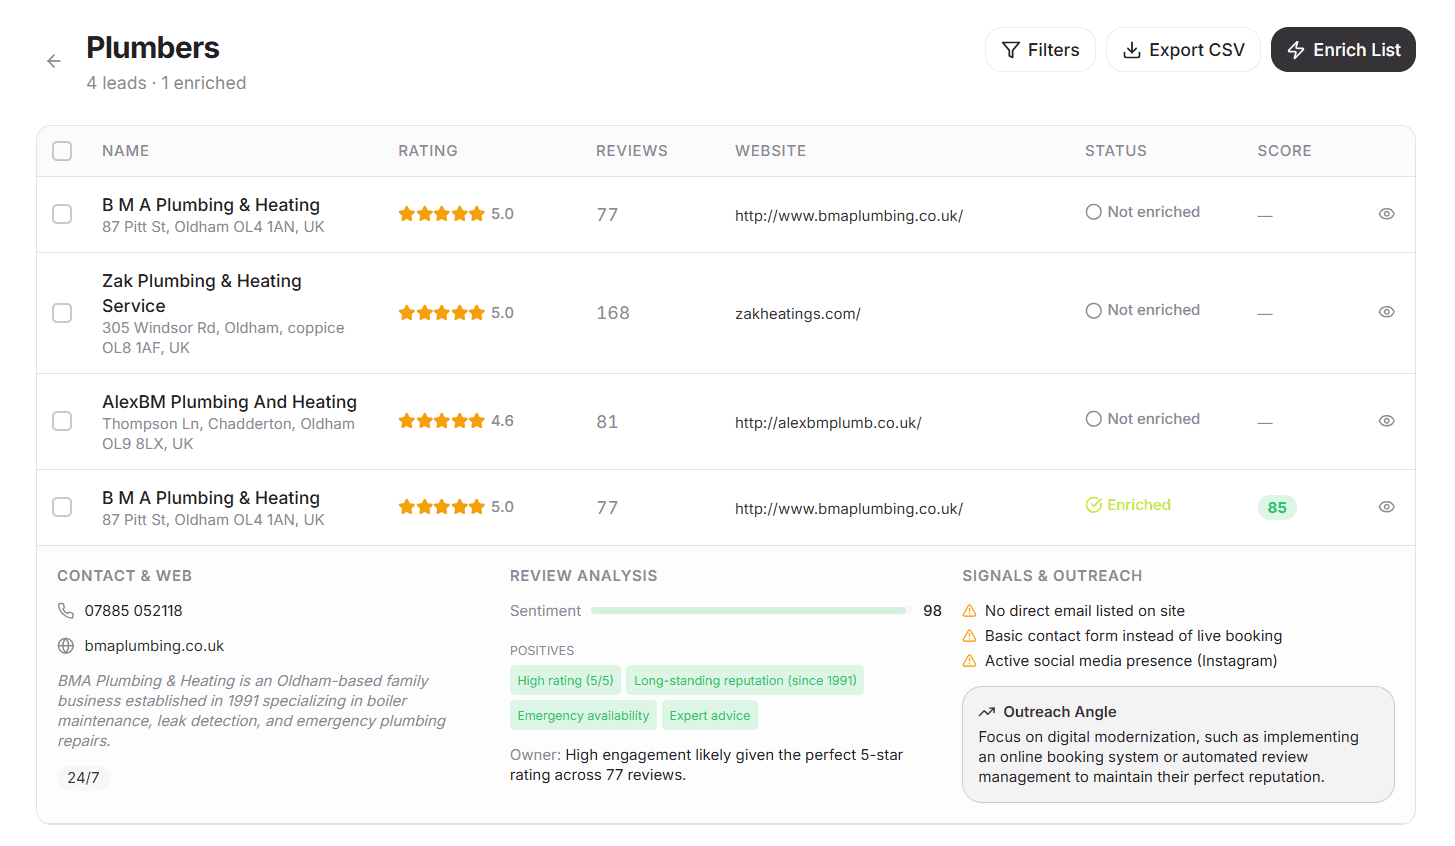Screen dimensions: 1455x846
Task: Click warning icon for Active social media signal
Action: click(969, 661)
